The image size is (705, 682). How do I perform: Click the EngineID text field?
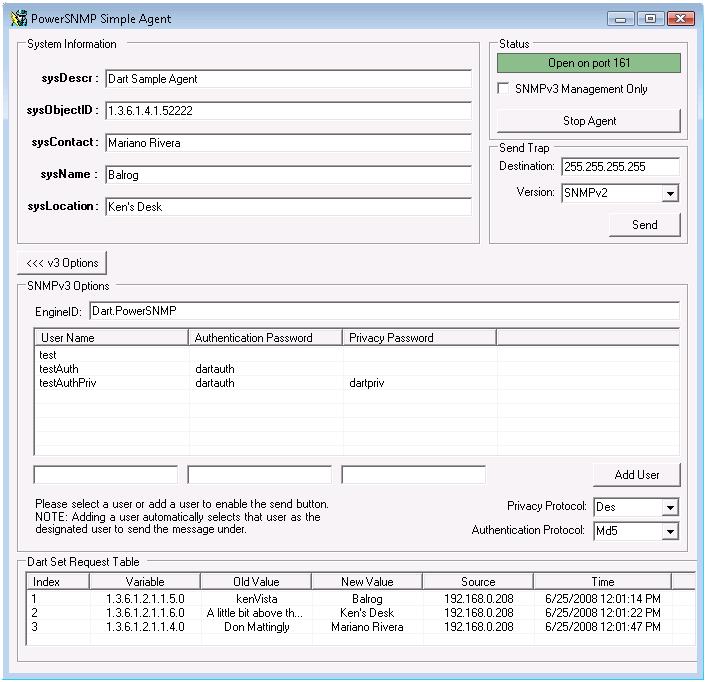click(383, 311)
